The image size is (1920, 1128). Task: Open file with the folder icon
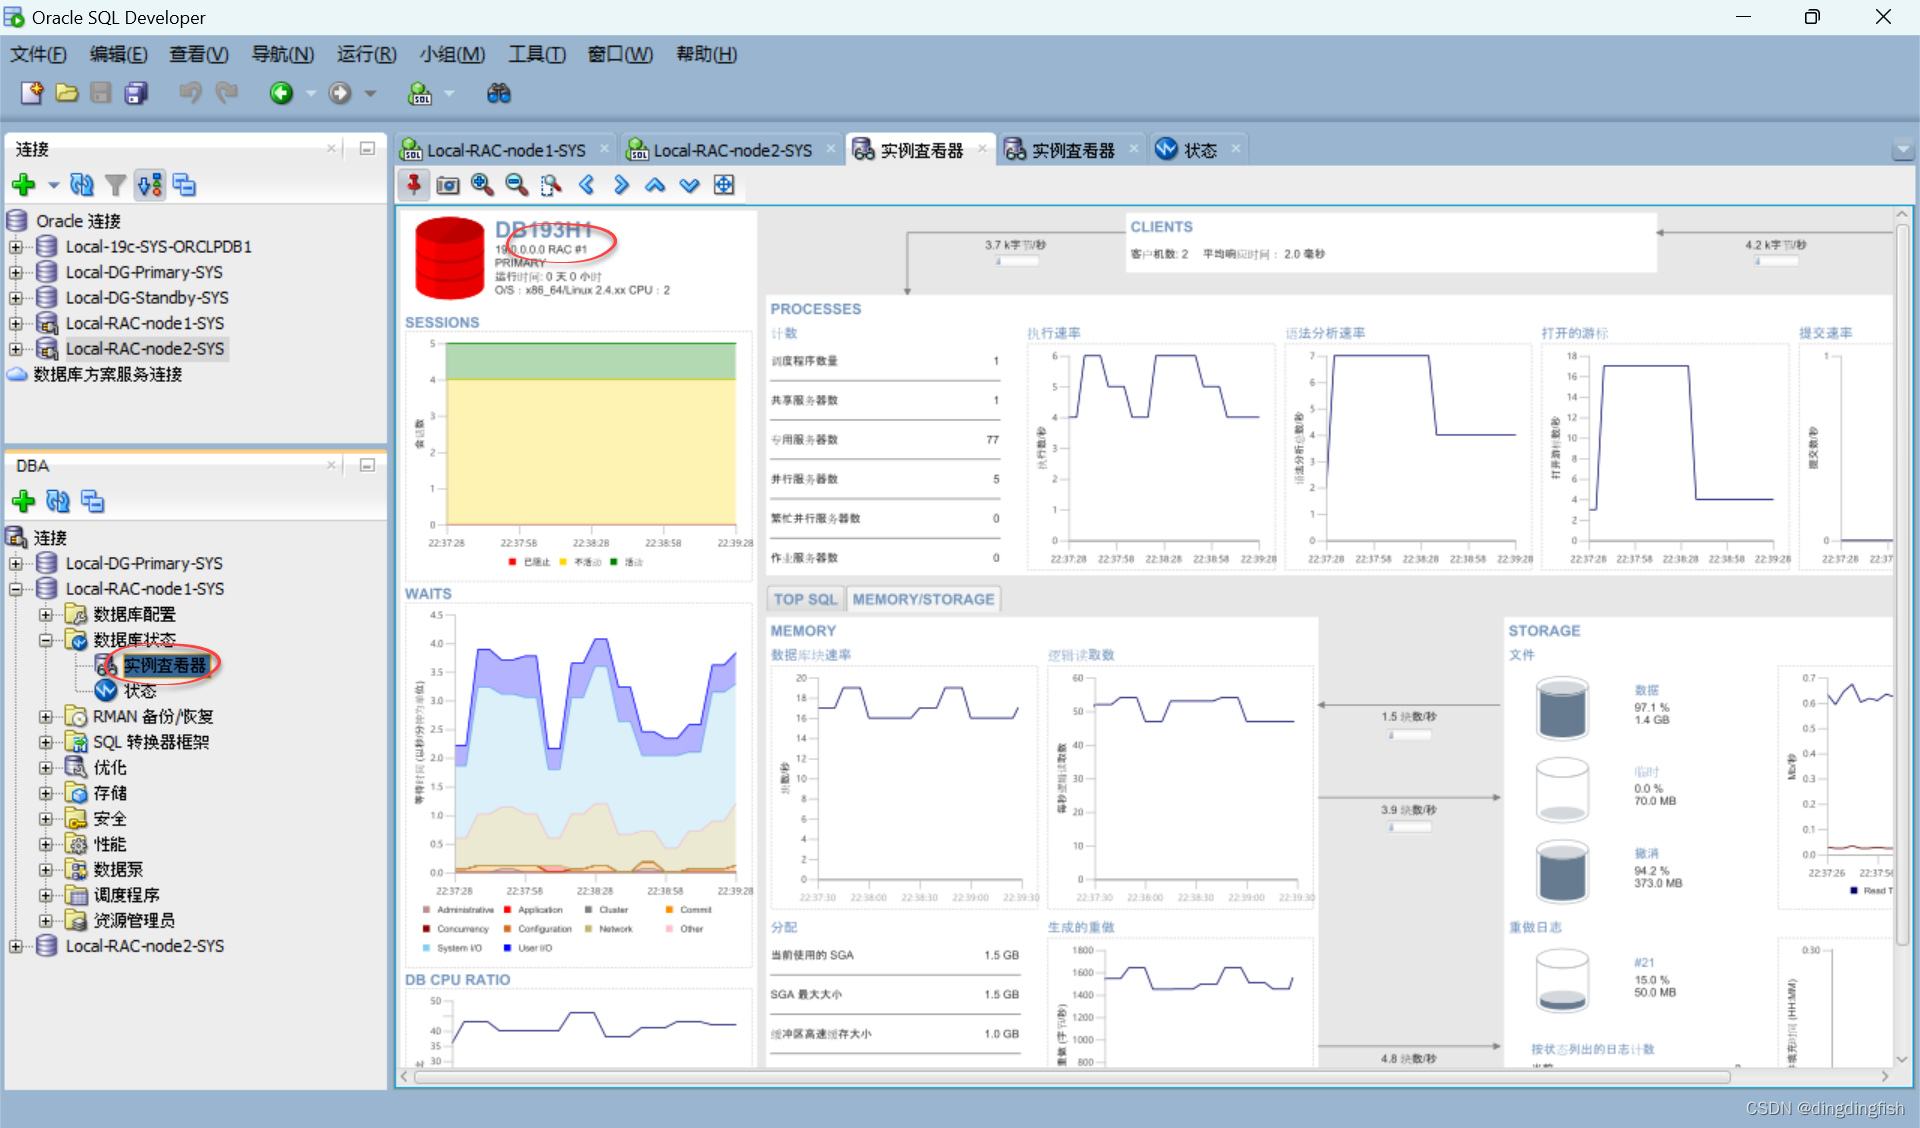[67, 93]
